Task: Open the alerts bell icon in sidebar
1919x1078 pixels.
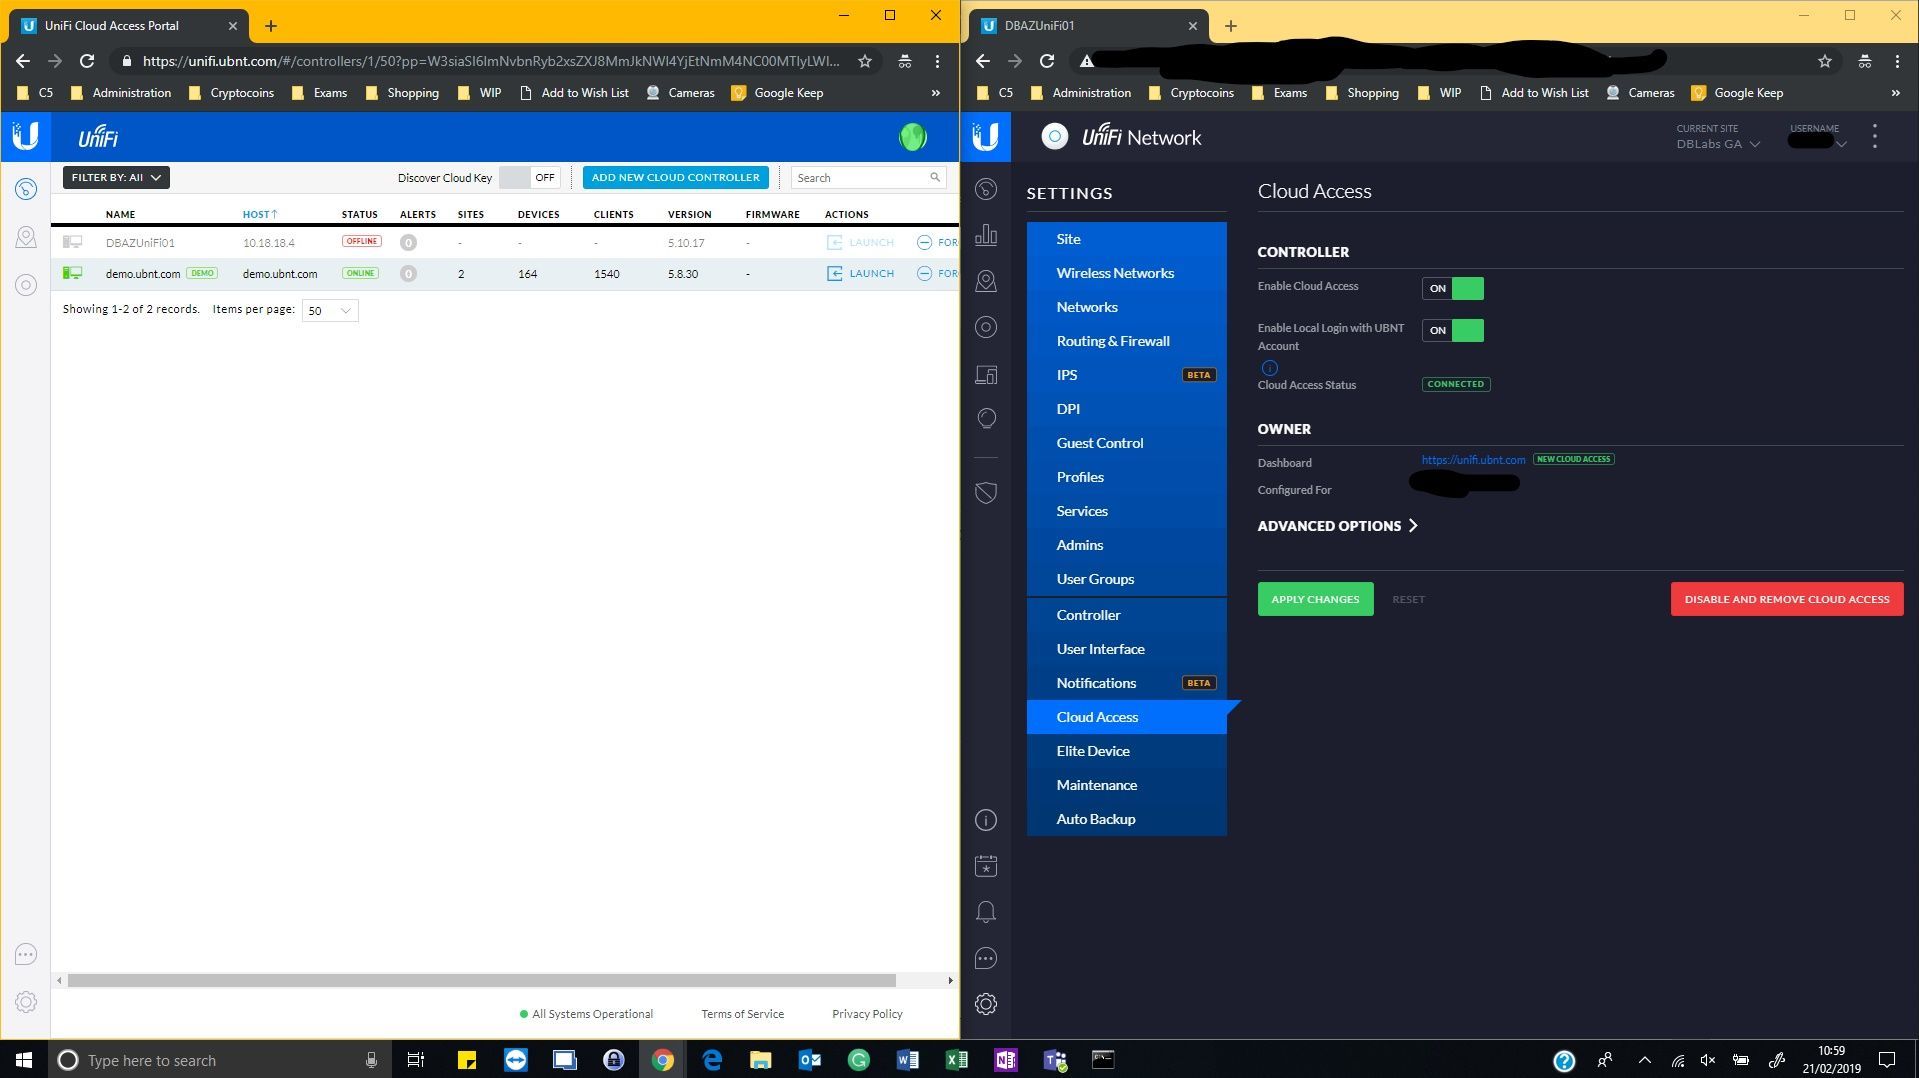Action: 986,912
